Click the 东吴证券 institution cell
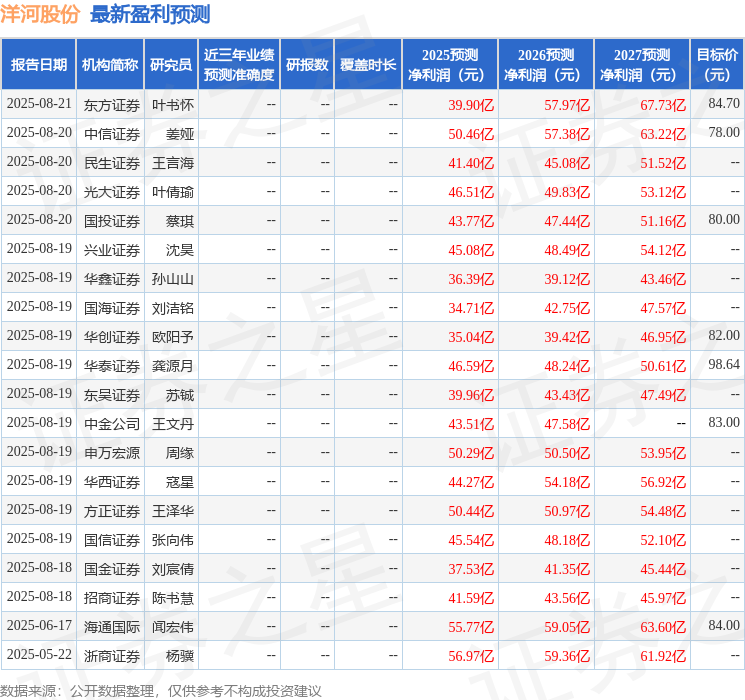745x700 pixels. point(112,395)
